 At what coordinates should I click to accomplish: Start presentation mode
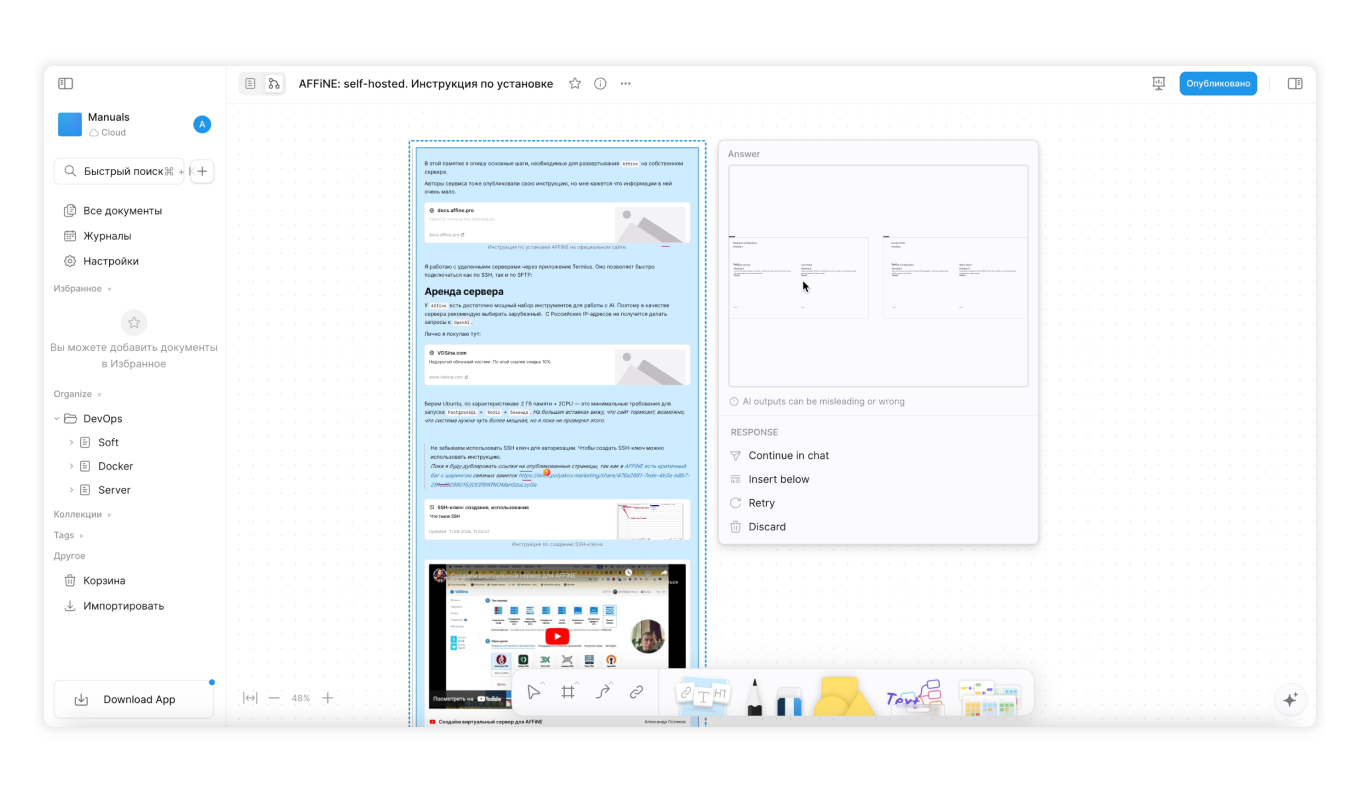pyautogui.click(x=1159, y=84)
